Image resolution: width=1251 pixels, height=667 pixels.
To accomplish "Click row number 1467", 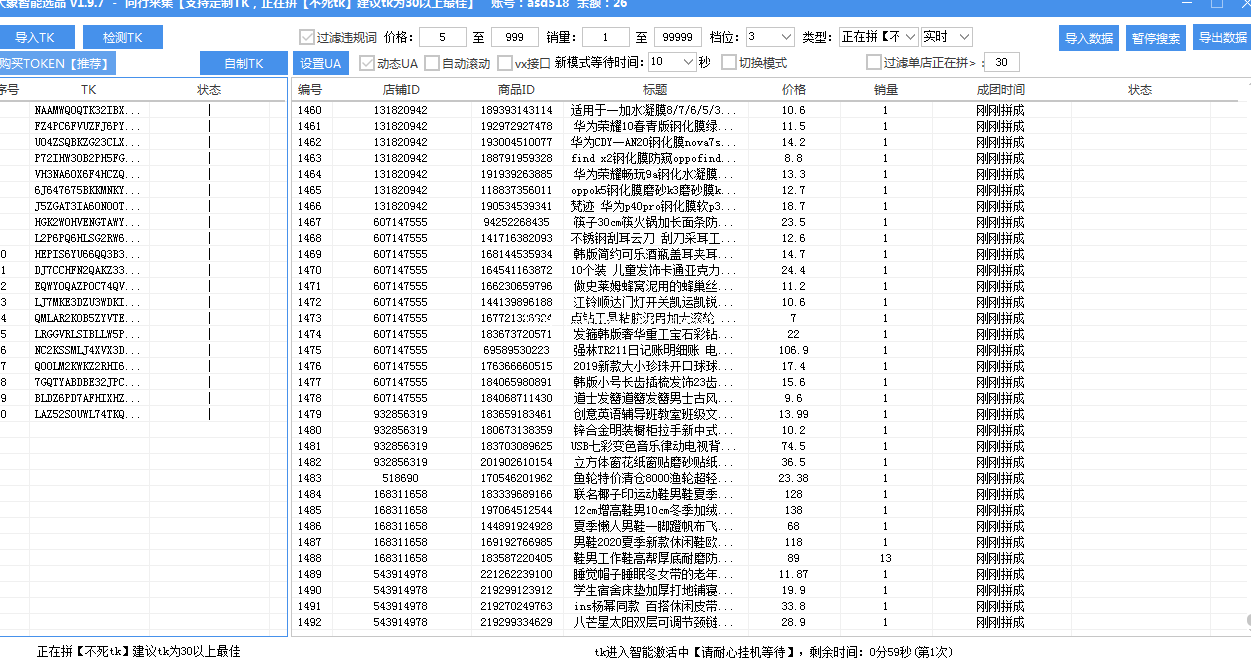I will [x=310, y=222].
